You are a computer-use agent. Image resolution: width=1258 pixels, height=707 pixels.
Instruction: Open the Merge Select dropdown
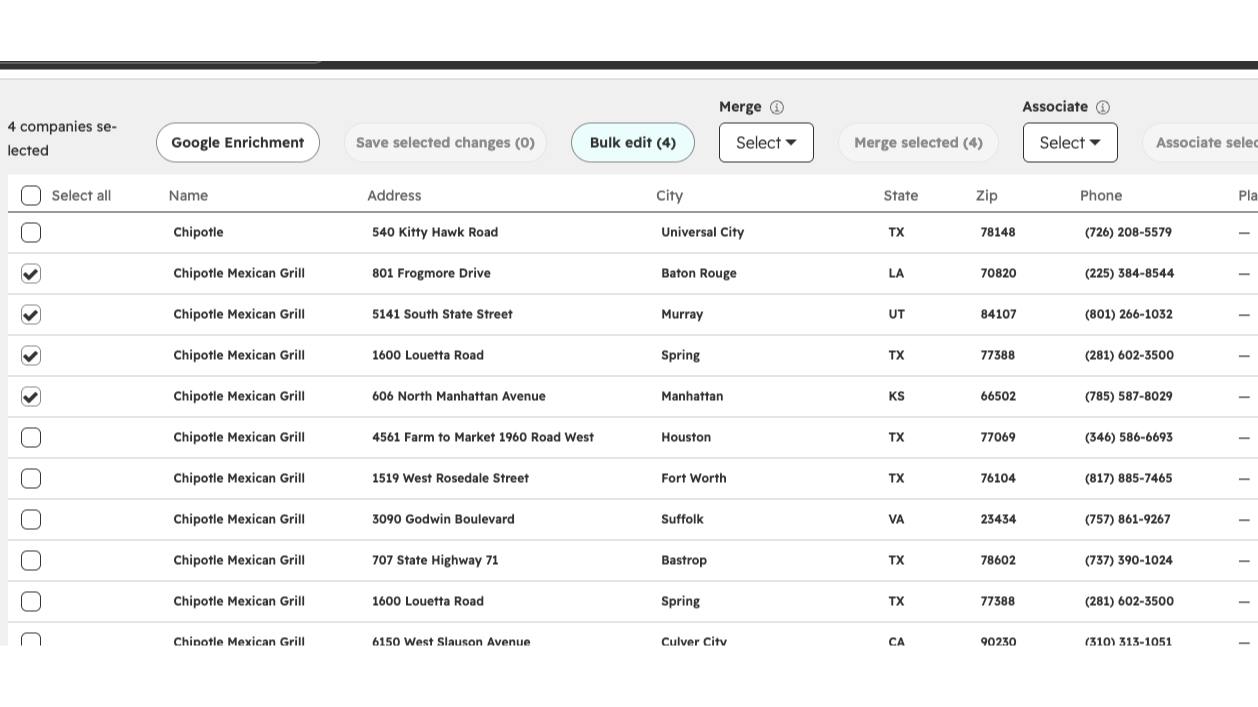(766, 142)
